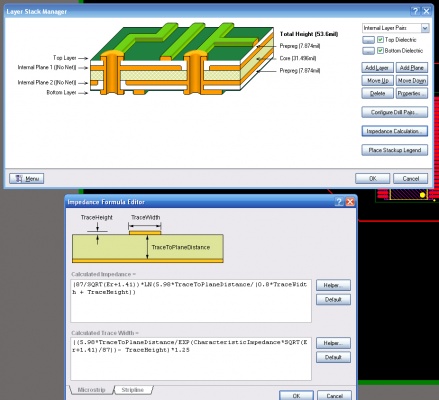Confirm Impedance Formula Editor with OK

pyautogui.click(x=296, y=396)
